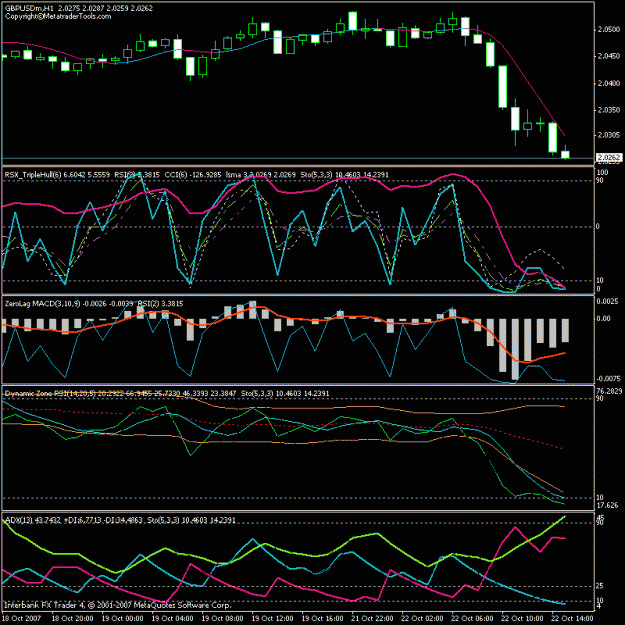The width and height of the screenshot is (625, 625).
Task: Click the 22 Oct 14:00 time axis label
Action: click(572, 618)
